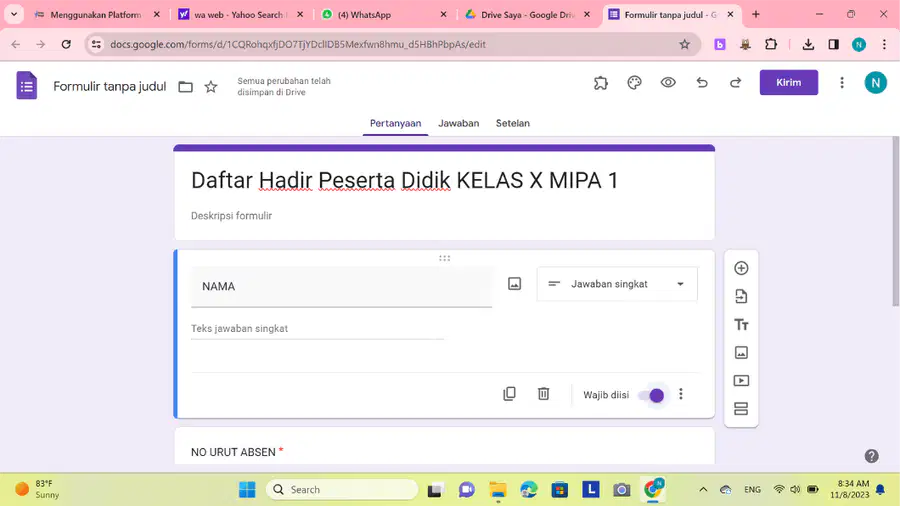The width and height of the screenshot is (900, 506).
Task: Preview the form with the eye icon
Action: tap(668, 83)
